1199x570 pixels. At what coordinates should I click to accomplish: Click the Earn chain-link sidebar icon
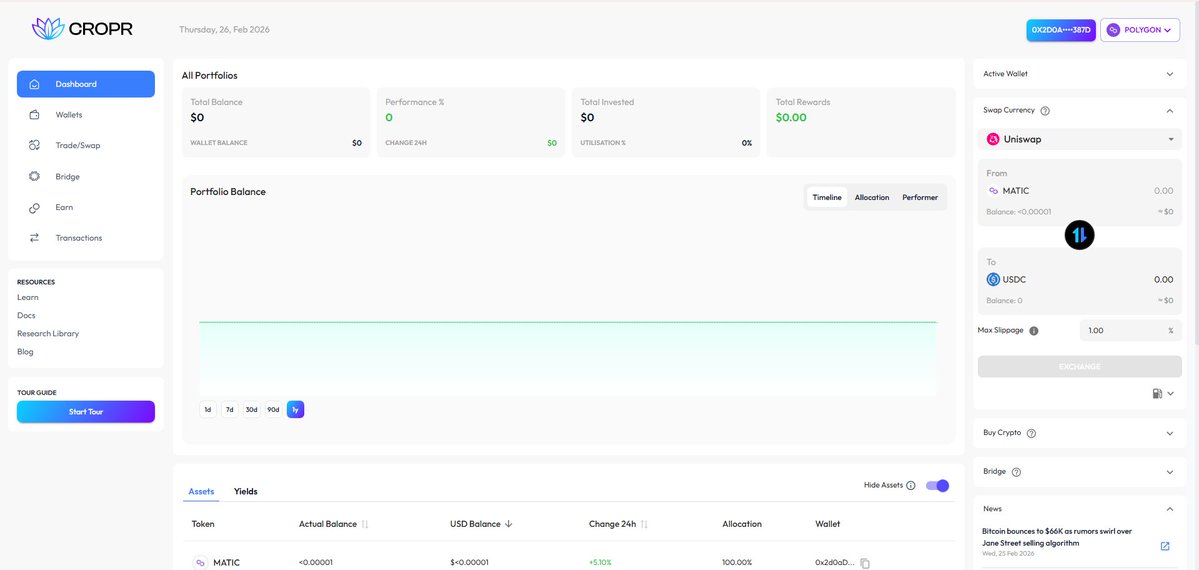pyautogui.click(x=34, y=207)
